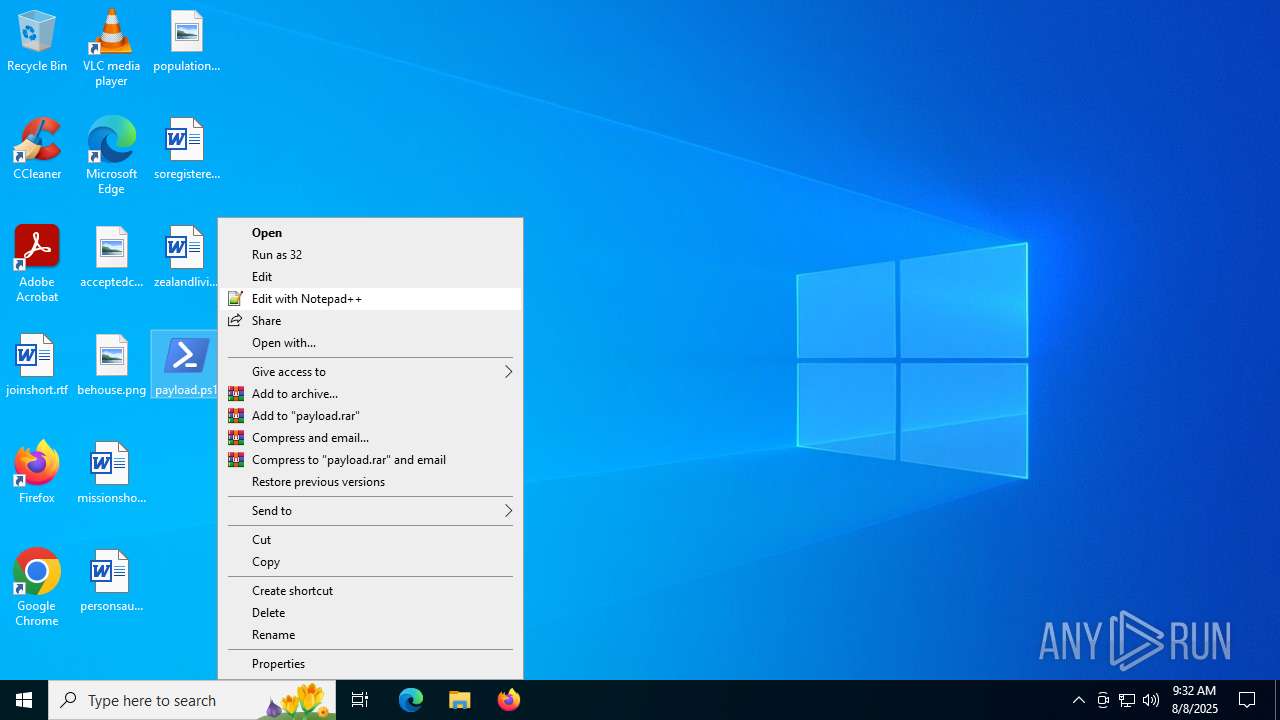
Task: Choose Add to "payload.rar"
Action: [370, 416]
